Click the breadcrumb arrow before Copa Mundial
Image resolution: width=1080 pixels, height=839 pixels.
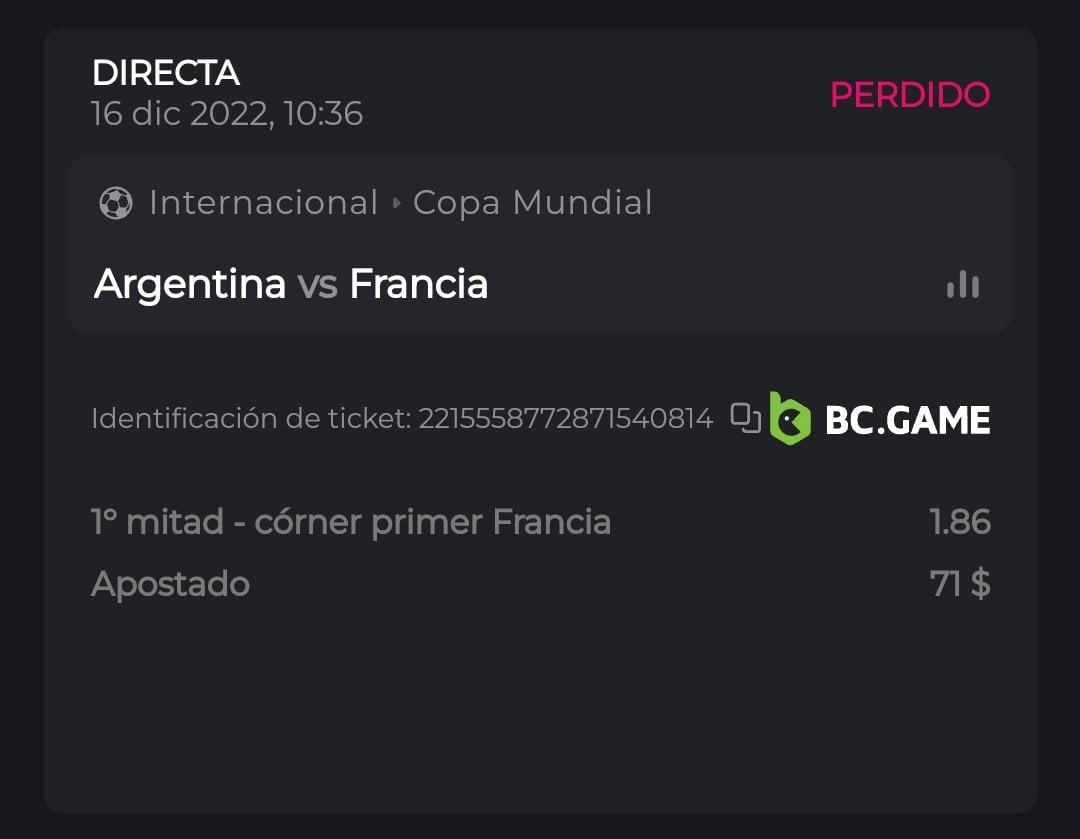[x=396, y=203]
